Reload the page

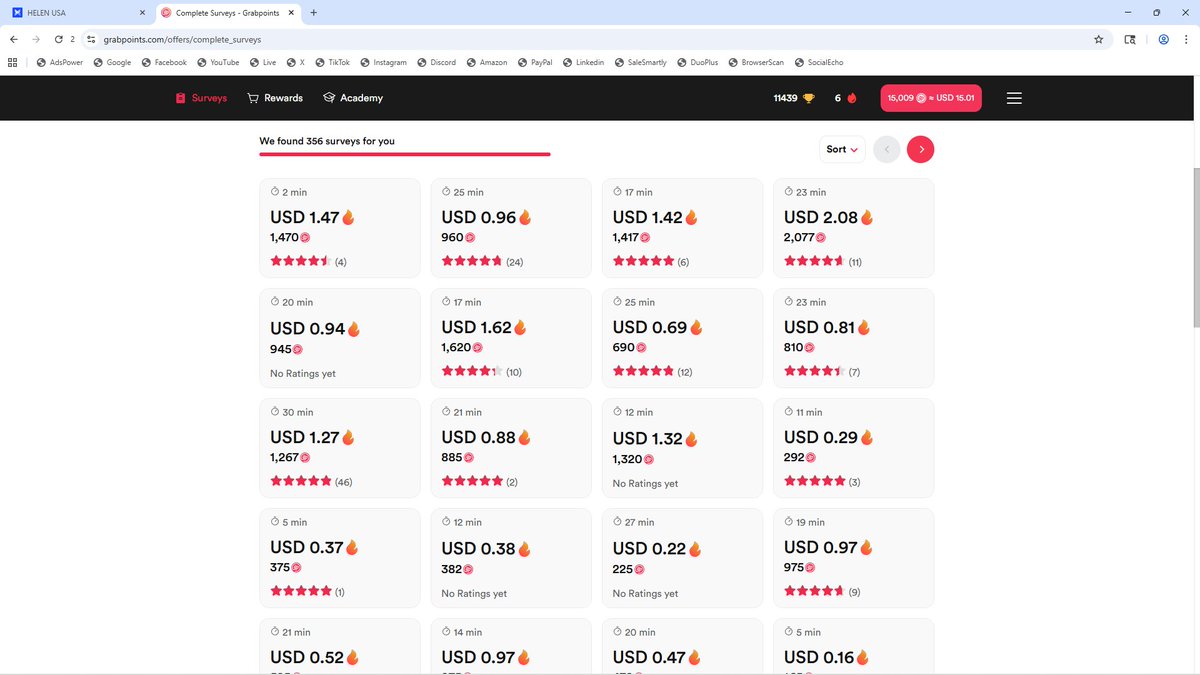click(x=59, y=40)
